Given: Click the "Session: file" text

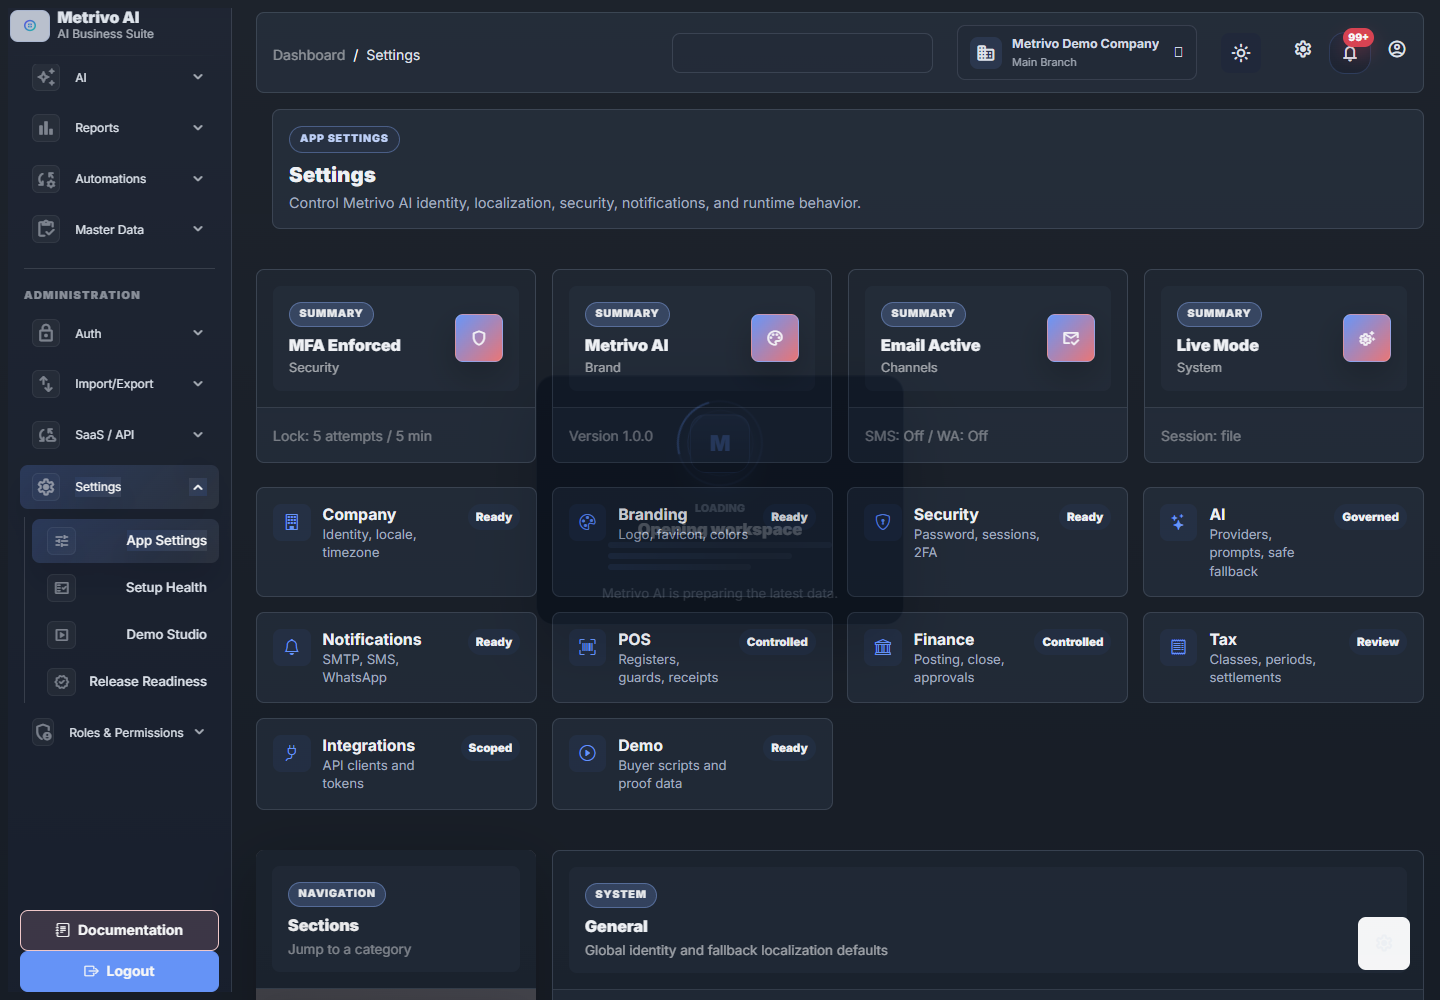Looking at the screenshot, I should click(1201, 436).
